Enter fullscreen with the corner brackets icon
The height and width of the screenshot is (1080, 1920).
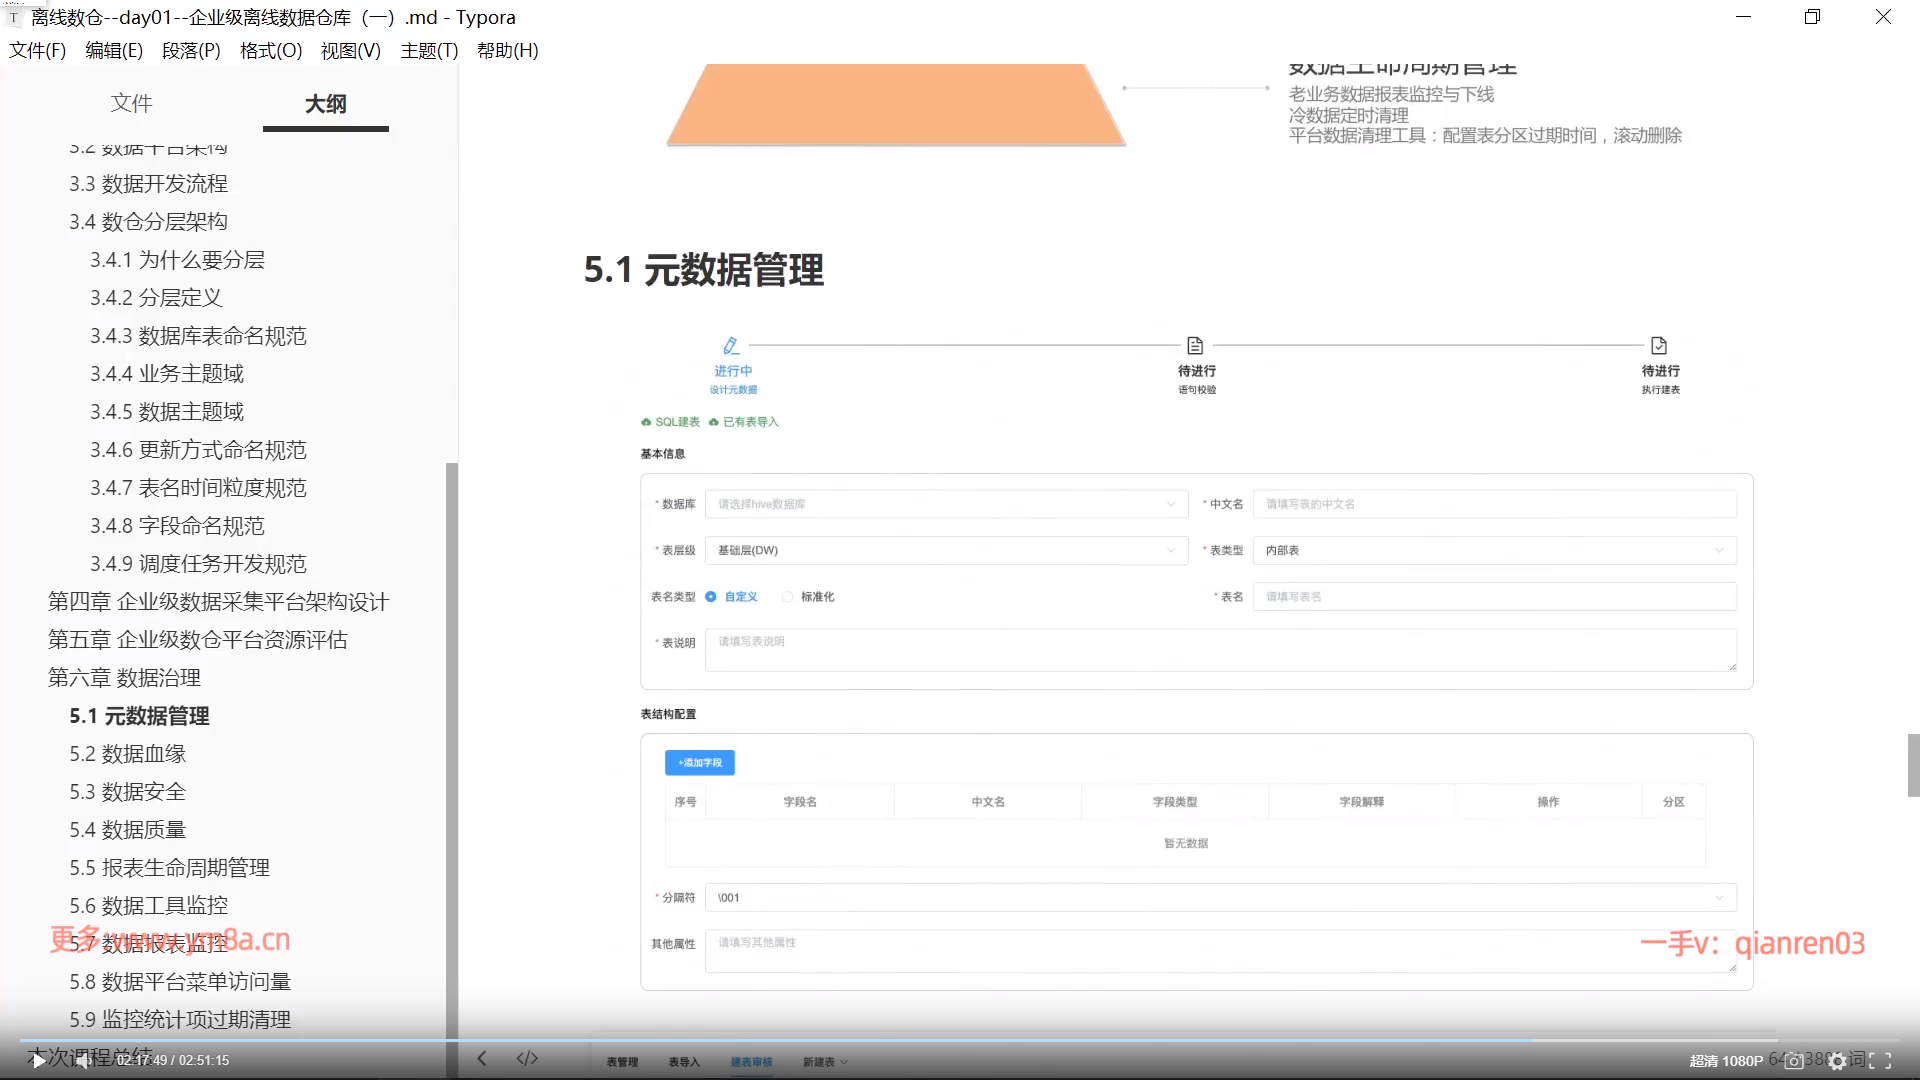point(1880,1061)
